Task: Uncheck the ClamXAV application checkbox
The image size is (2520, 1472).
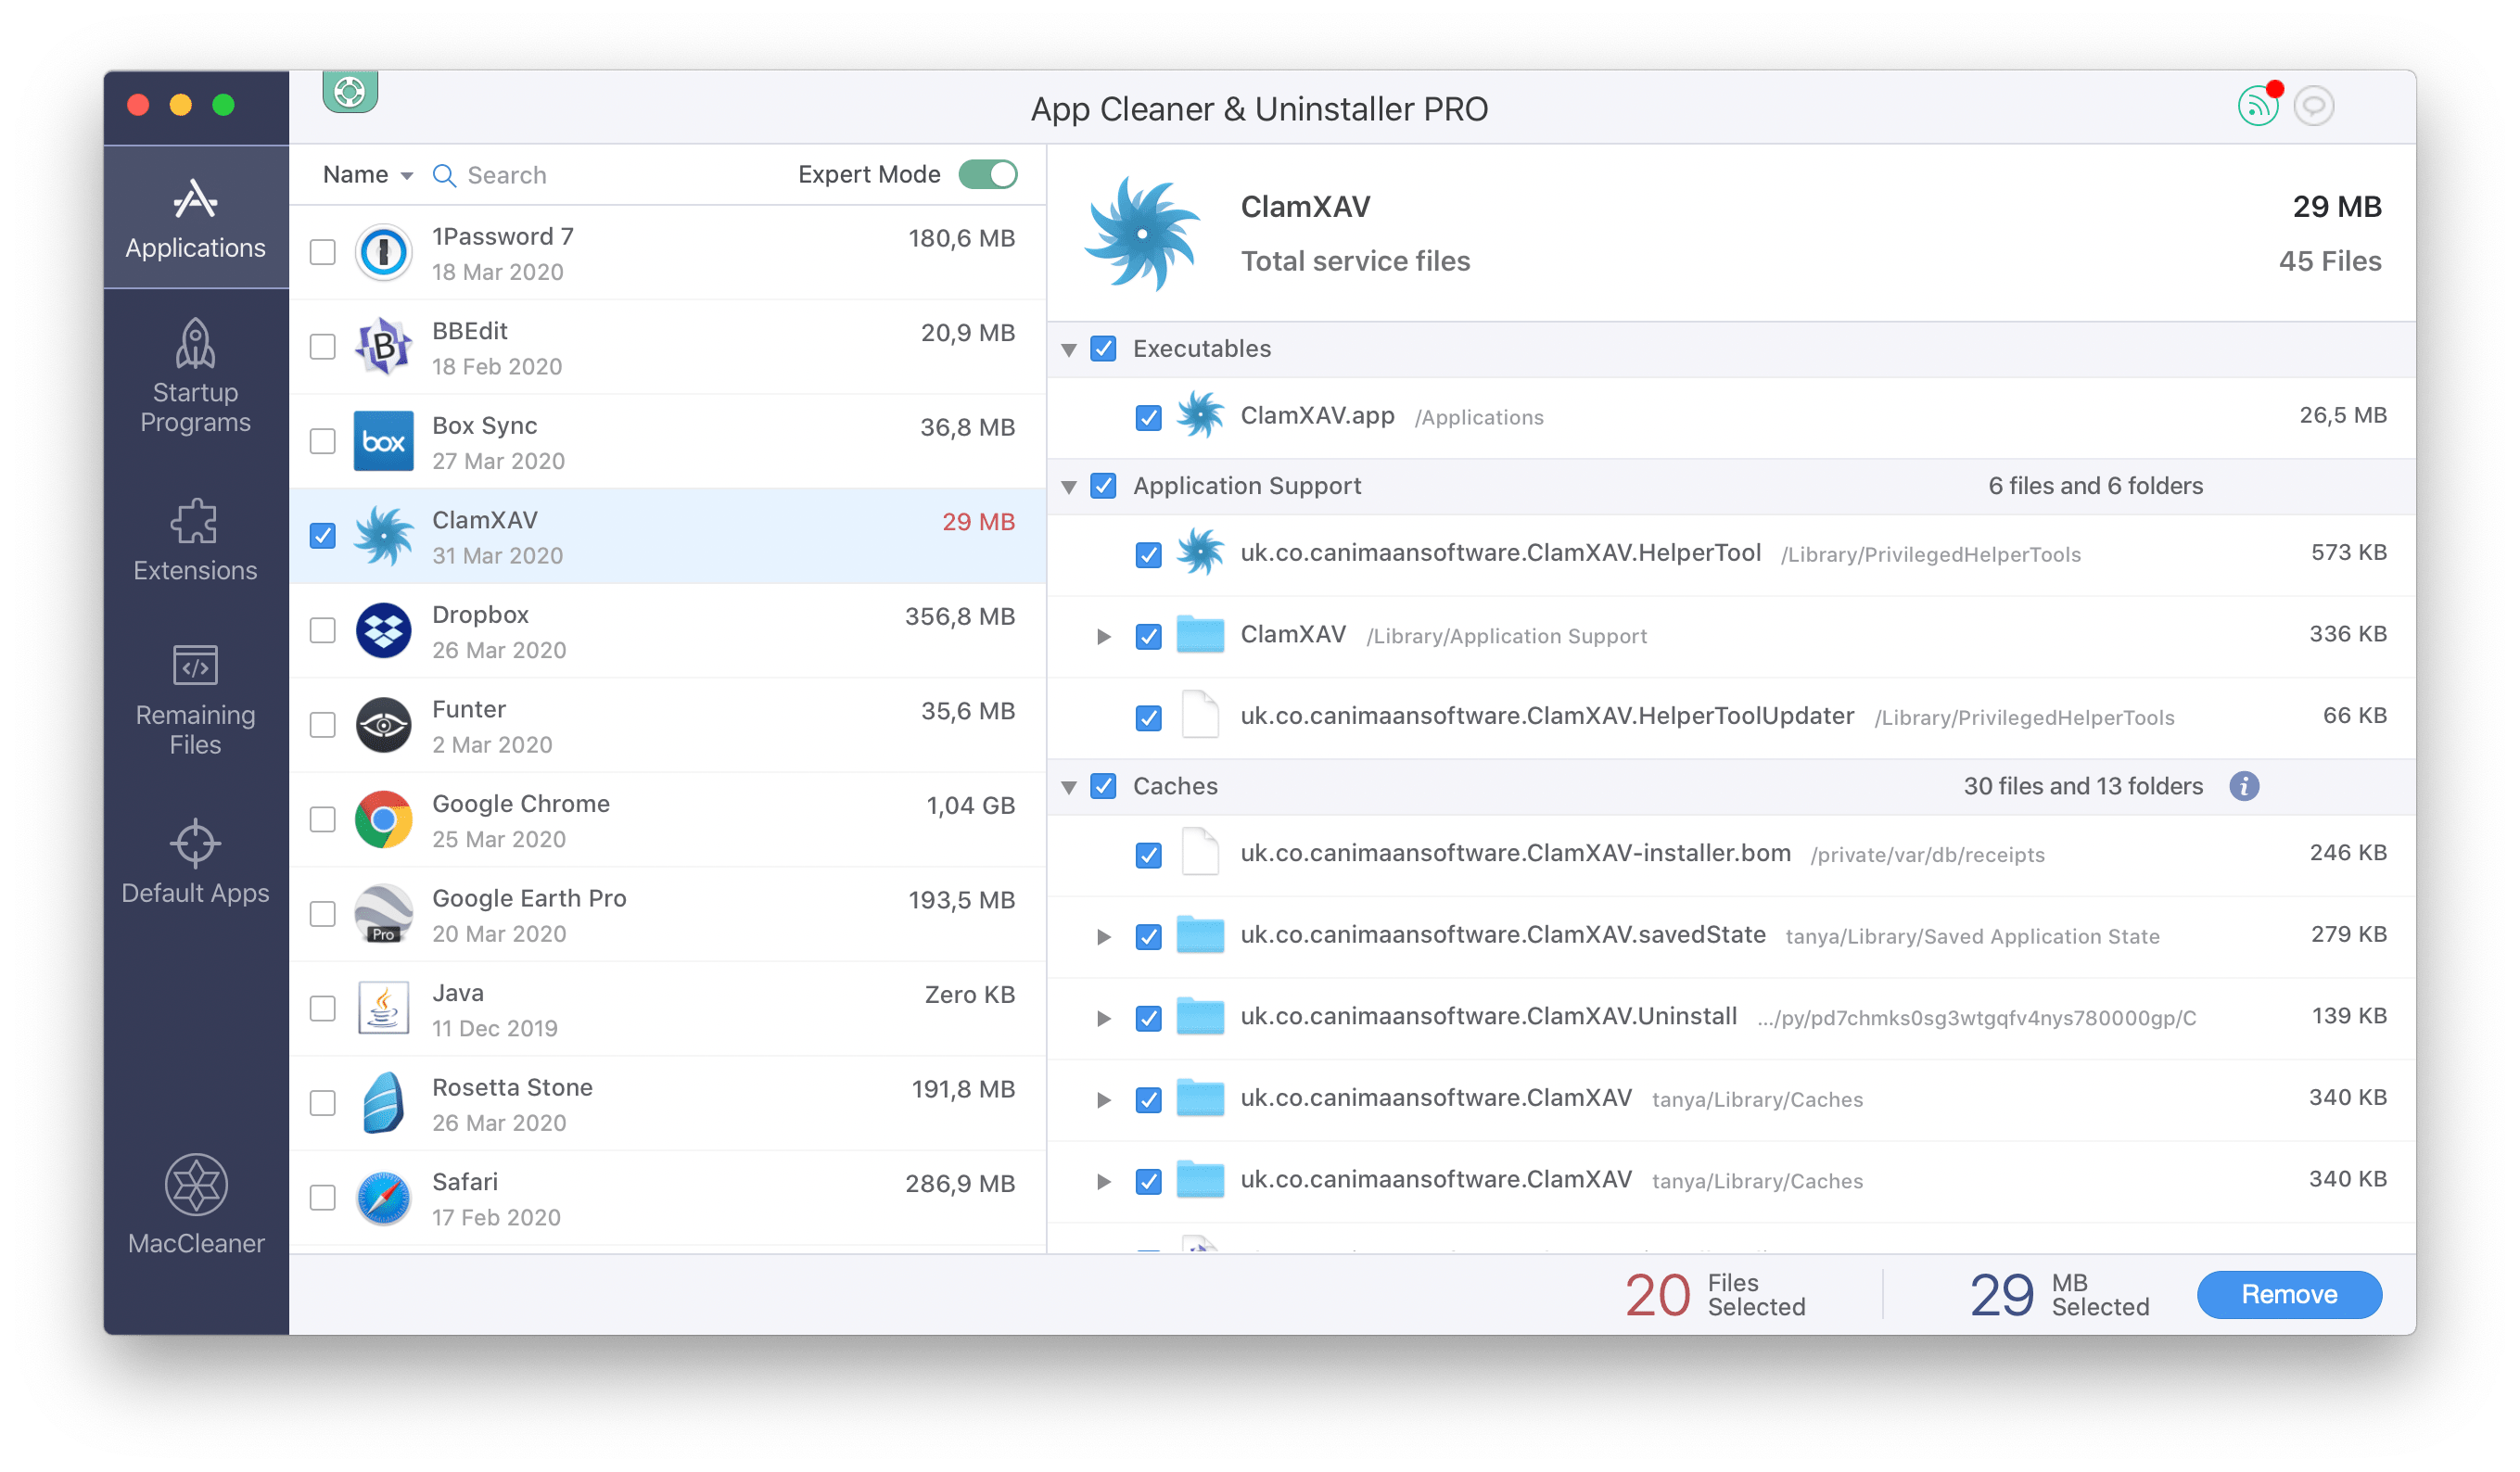Action: [326, 535]
